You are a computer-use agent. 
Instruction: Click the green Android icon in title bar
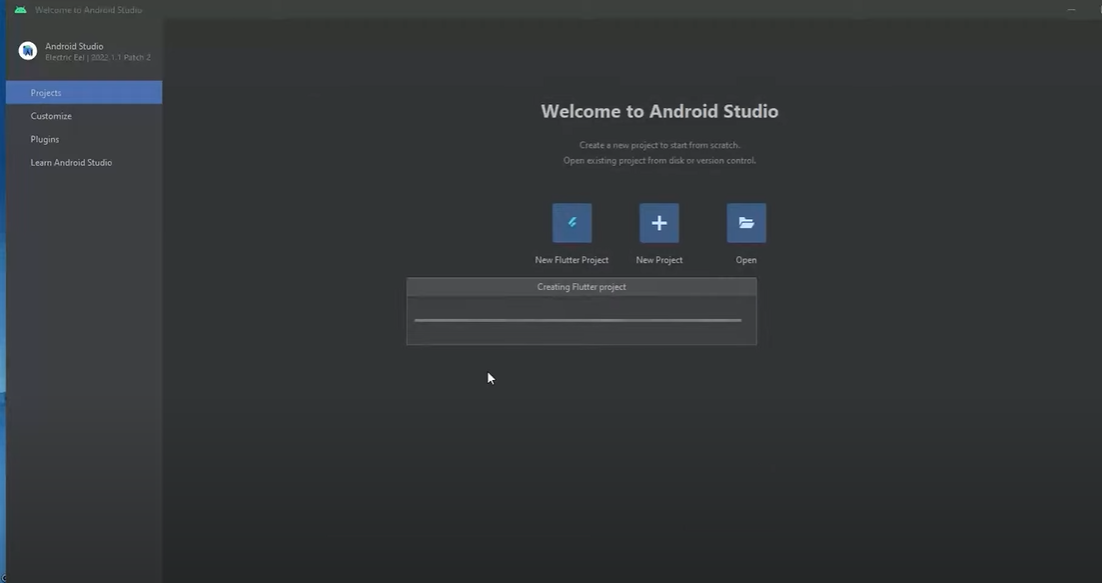(x=20, y=10)
